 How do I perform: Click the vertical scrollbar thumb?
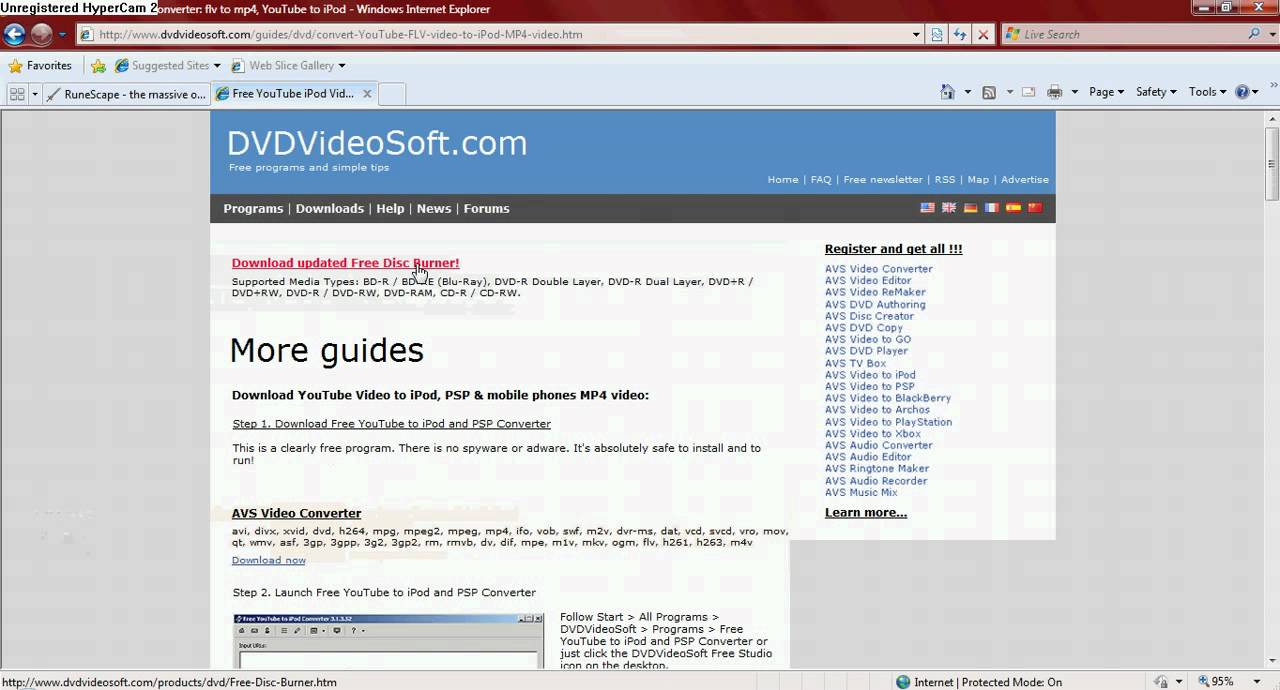tap(1272, 165)
